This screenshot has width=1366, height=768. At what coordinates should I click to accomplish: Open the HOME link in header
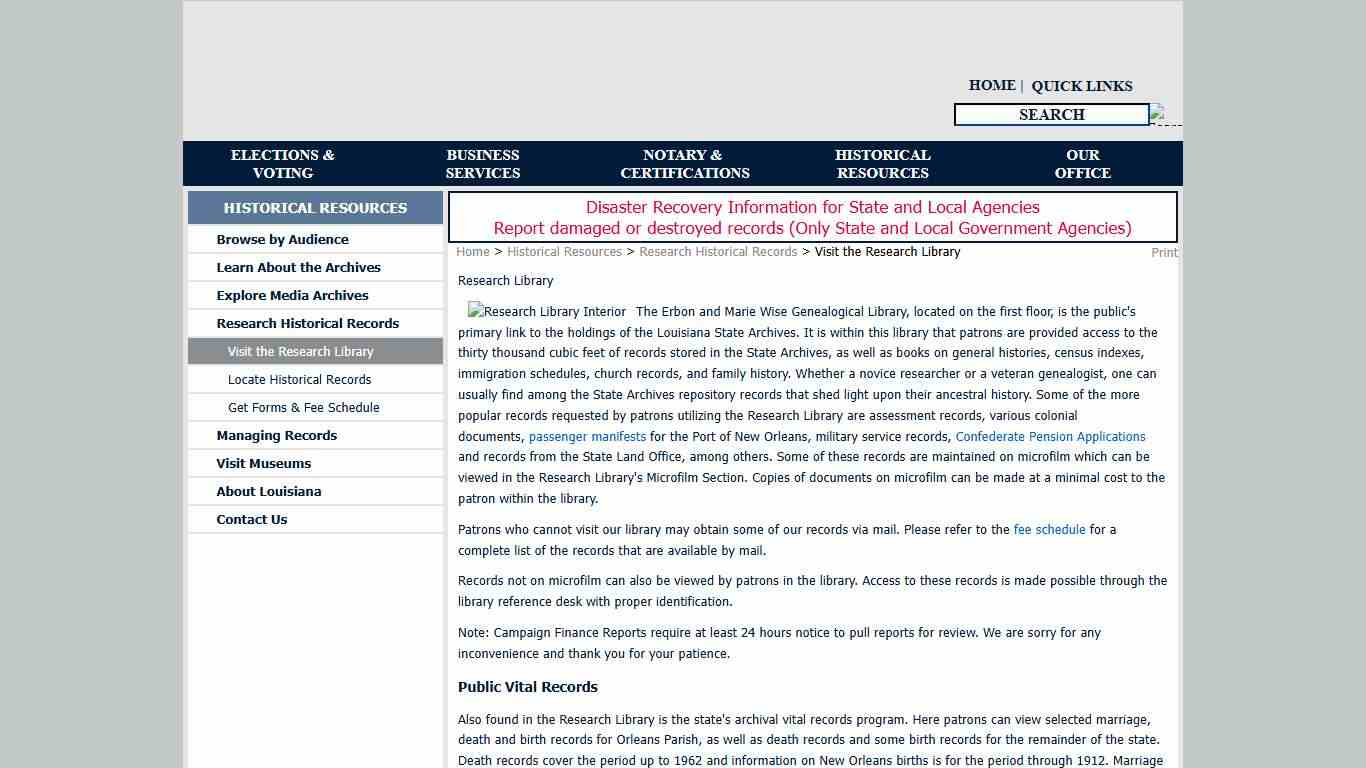click(x=991, y=86)
